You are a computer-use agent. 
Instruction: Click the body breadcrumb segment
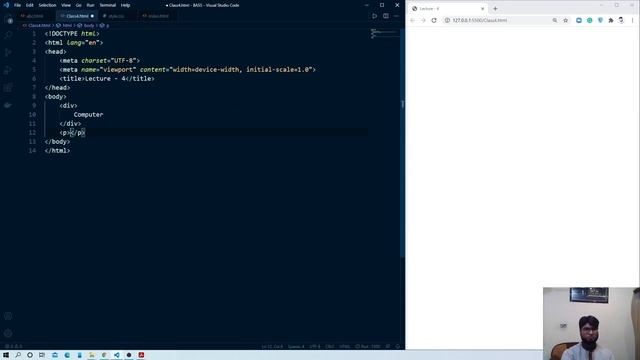click(x=89, y=25)
